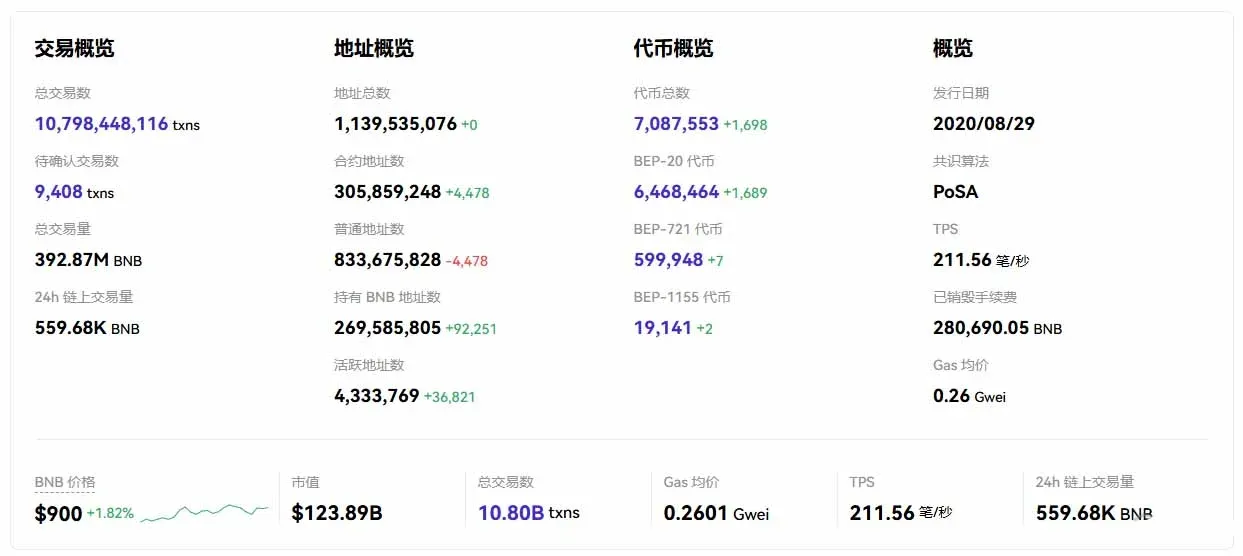Select the +36,821 active address change
1243x556 pixels.
pyautogui.click(x=450, y=397)
